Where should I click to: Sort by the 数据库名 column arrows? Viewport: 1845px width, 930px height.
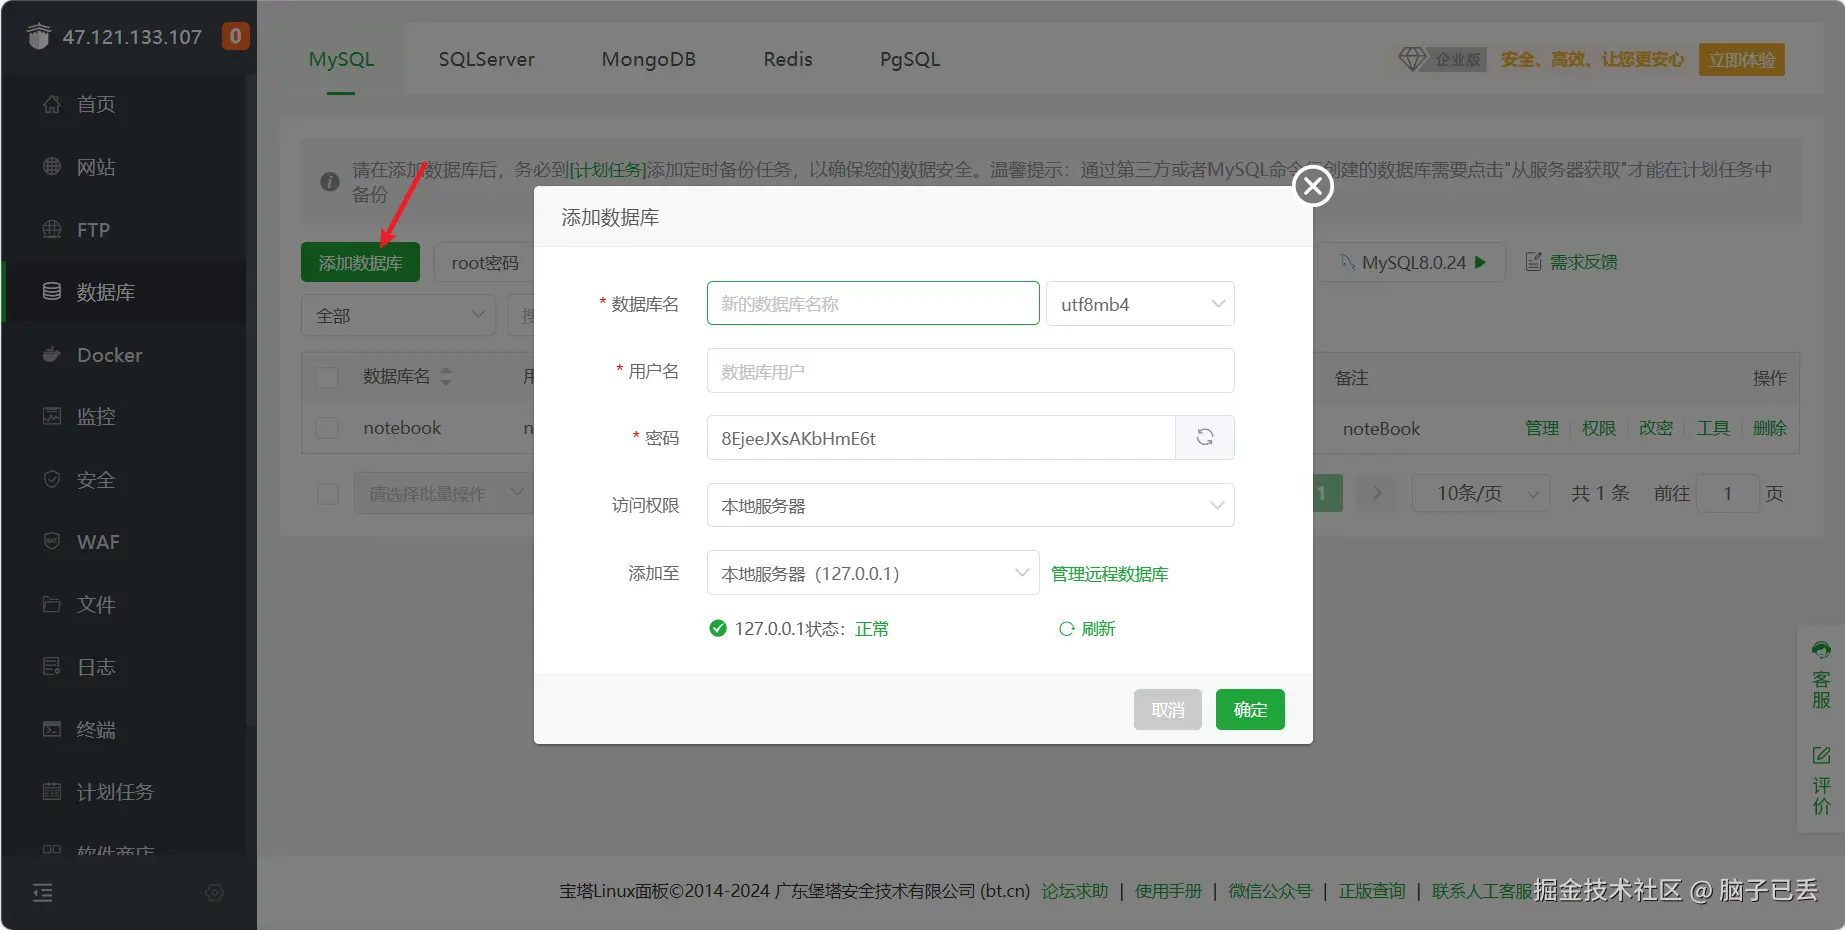[446, 377]
